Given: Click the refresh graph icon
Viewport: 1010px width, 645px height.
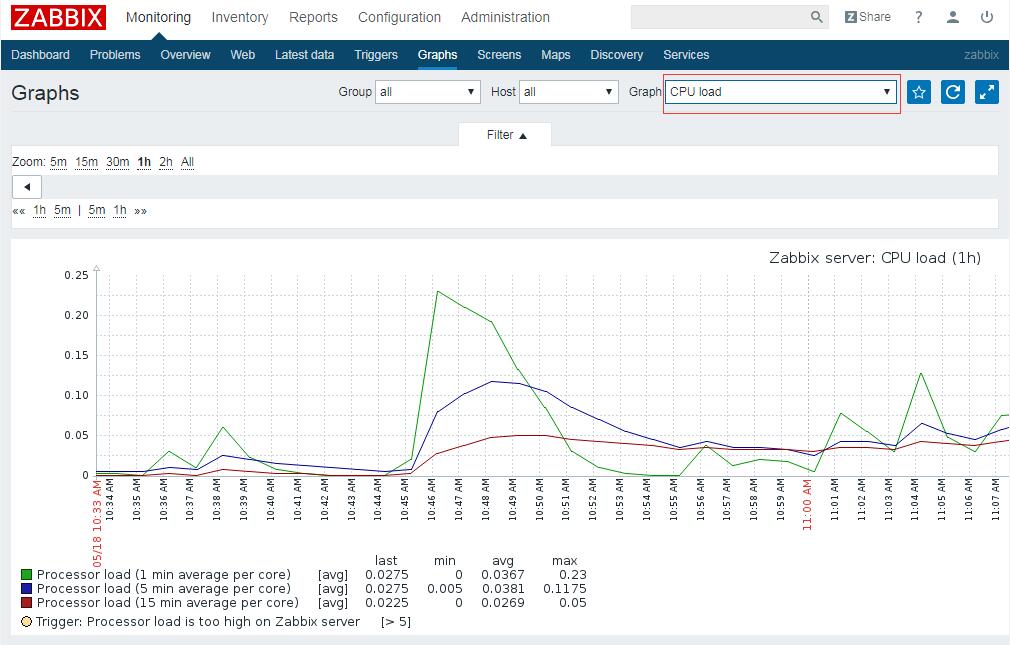Looking at the screenshot, I should [x=953, y=92].
